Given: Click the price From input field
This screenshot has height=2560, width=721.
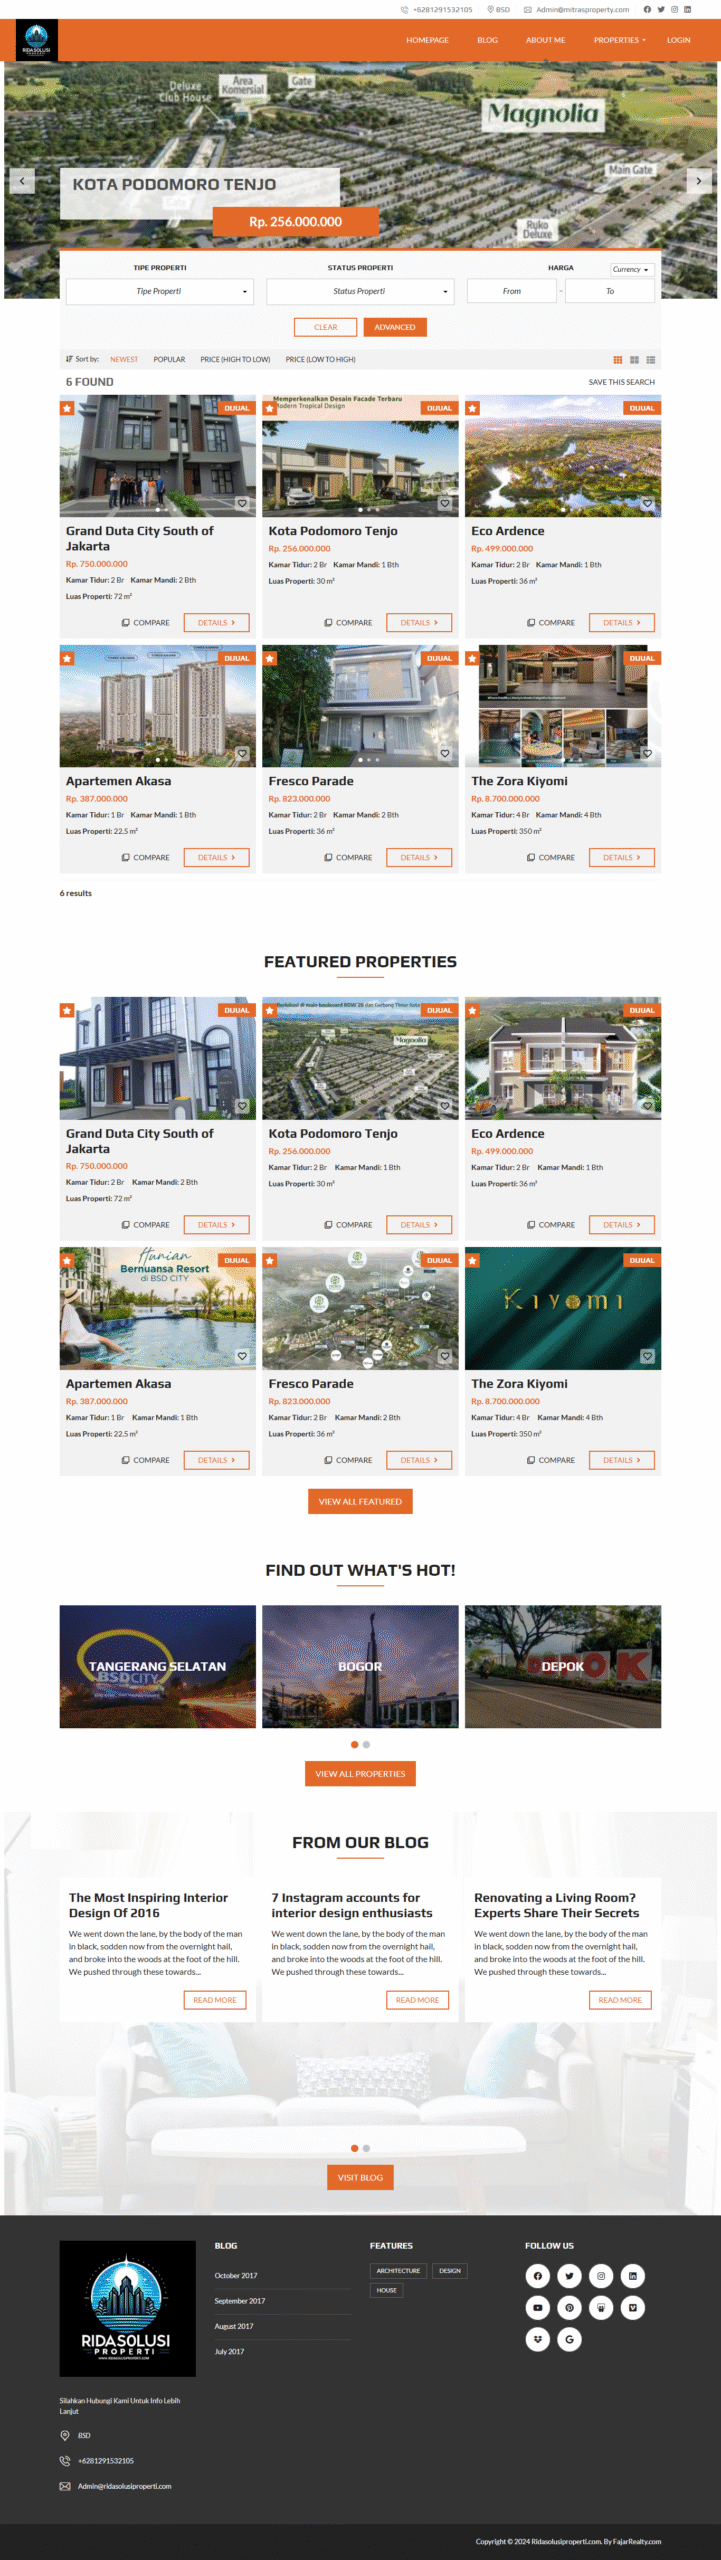Looking at the screenshot, I should tap(512, 291).
